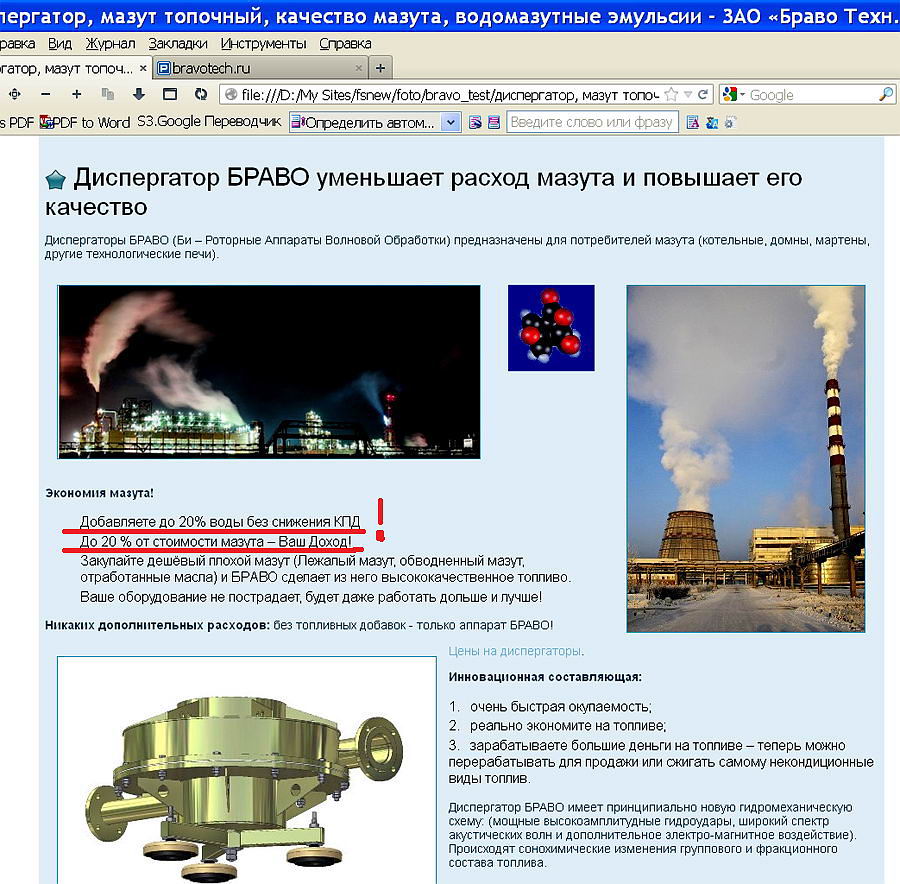Click До 20 % от стоимости мазута line

pos(216,541)
